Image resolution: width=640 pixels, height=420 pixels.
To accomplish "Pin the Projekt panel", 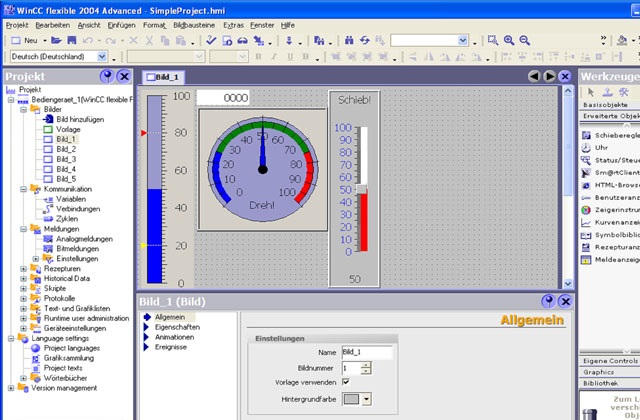I will pyautogui.click(x=107, y=76).
